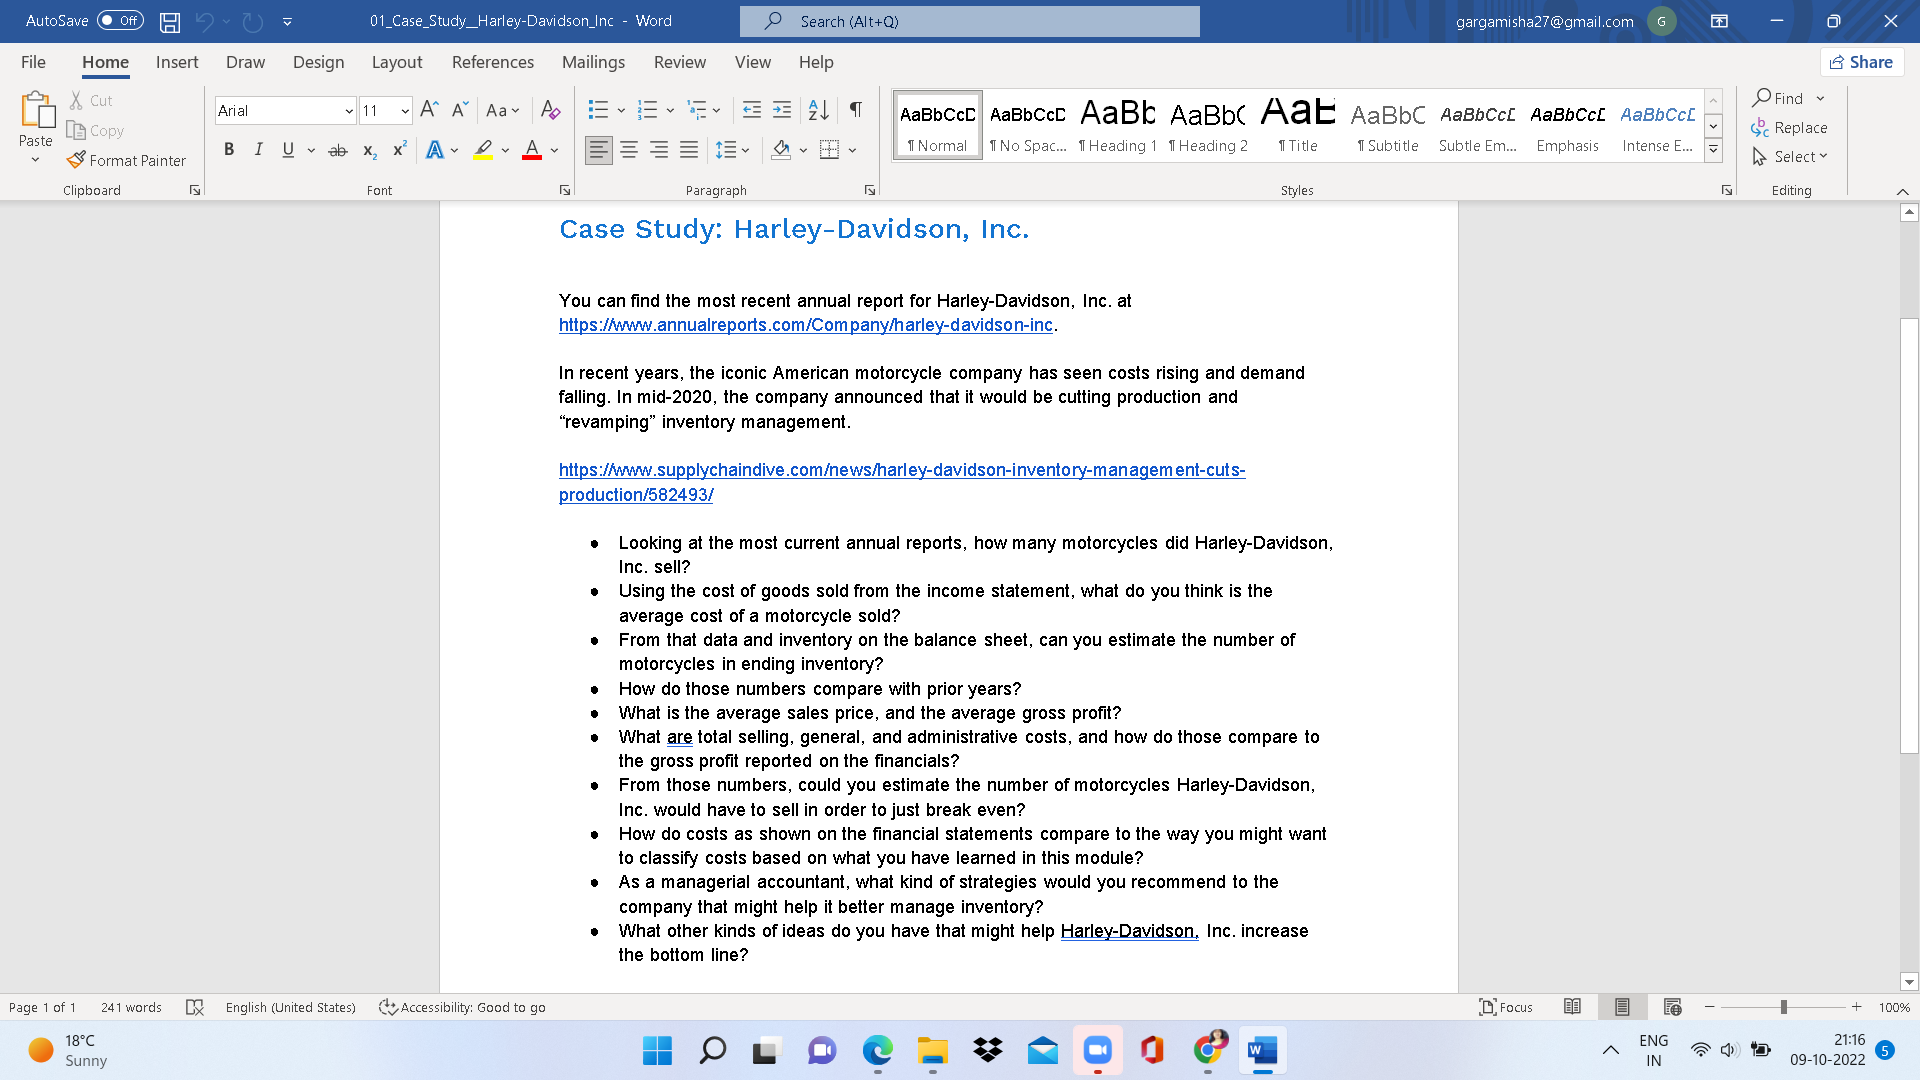Open Microsoft Edge from the taskbar
This screenshot has height=1080, width=1920.
[877, 1051]
